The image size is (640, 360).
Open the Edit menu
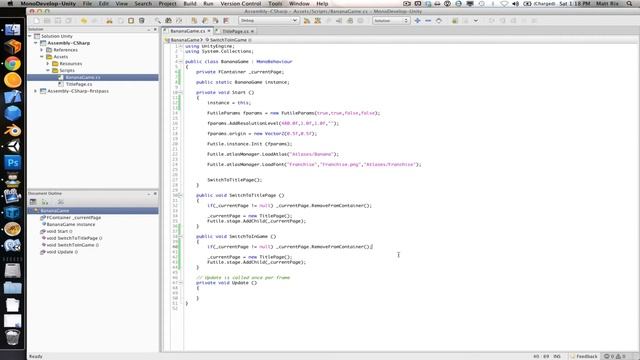(104, 4)
